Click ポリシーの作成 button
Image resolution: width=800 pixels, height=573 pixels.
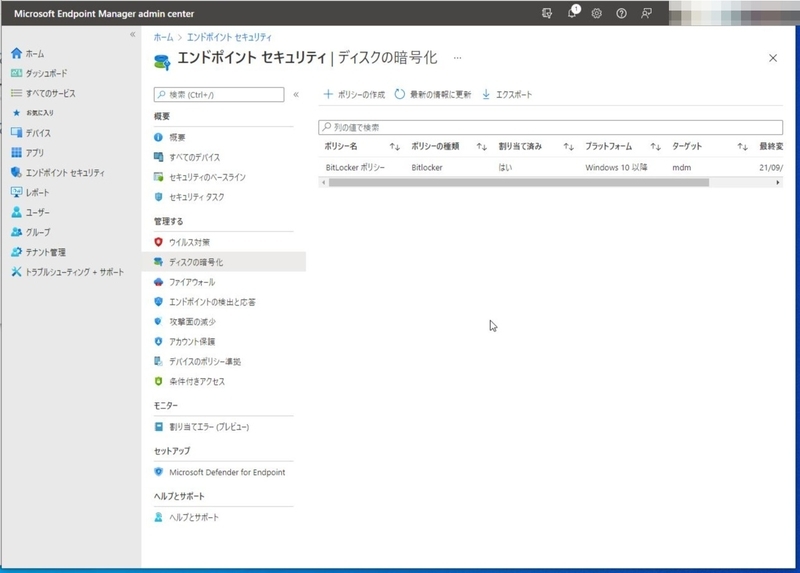point(355,94)
